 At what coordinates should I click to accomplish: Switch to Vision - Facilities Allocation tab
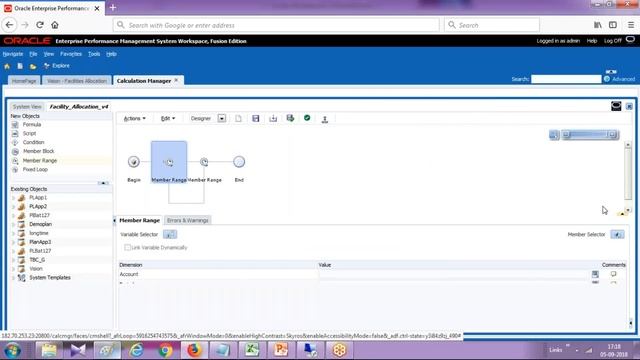(x=77, y=81)
